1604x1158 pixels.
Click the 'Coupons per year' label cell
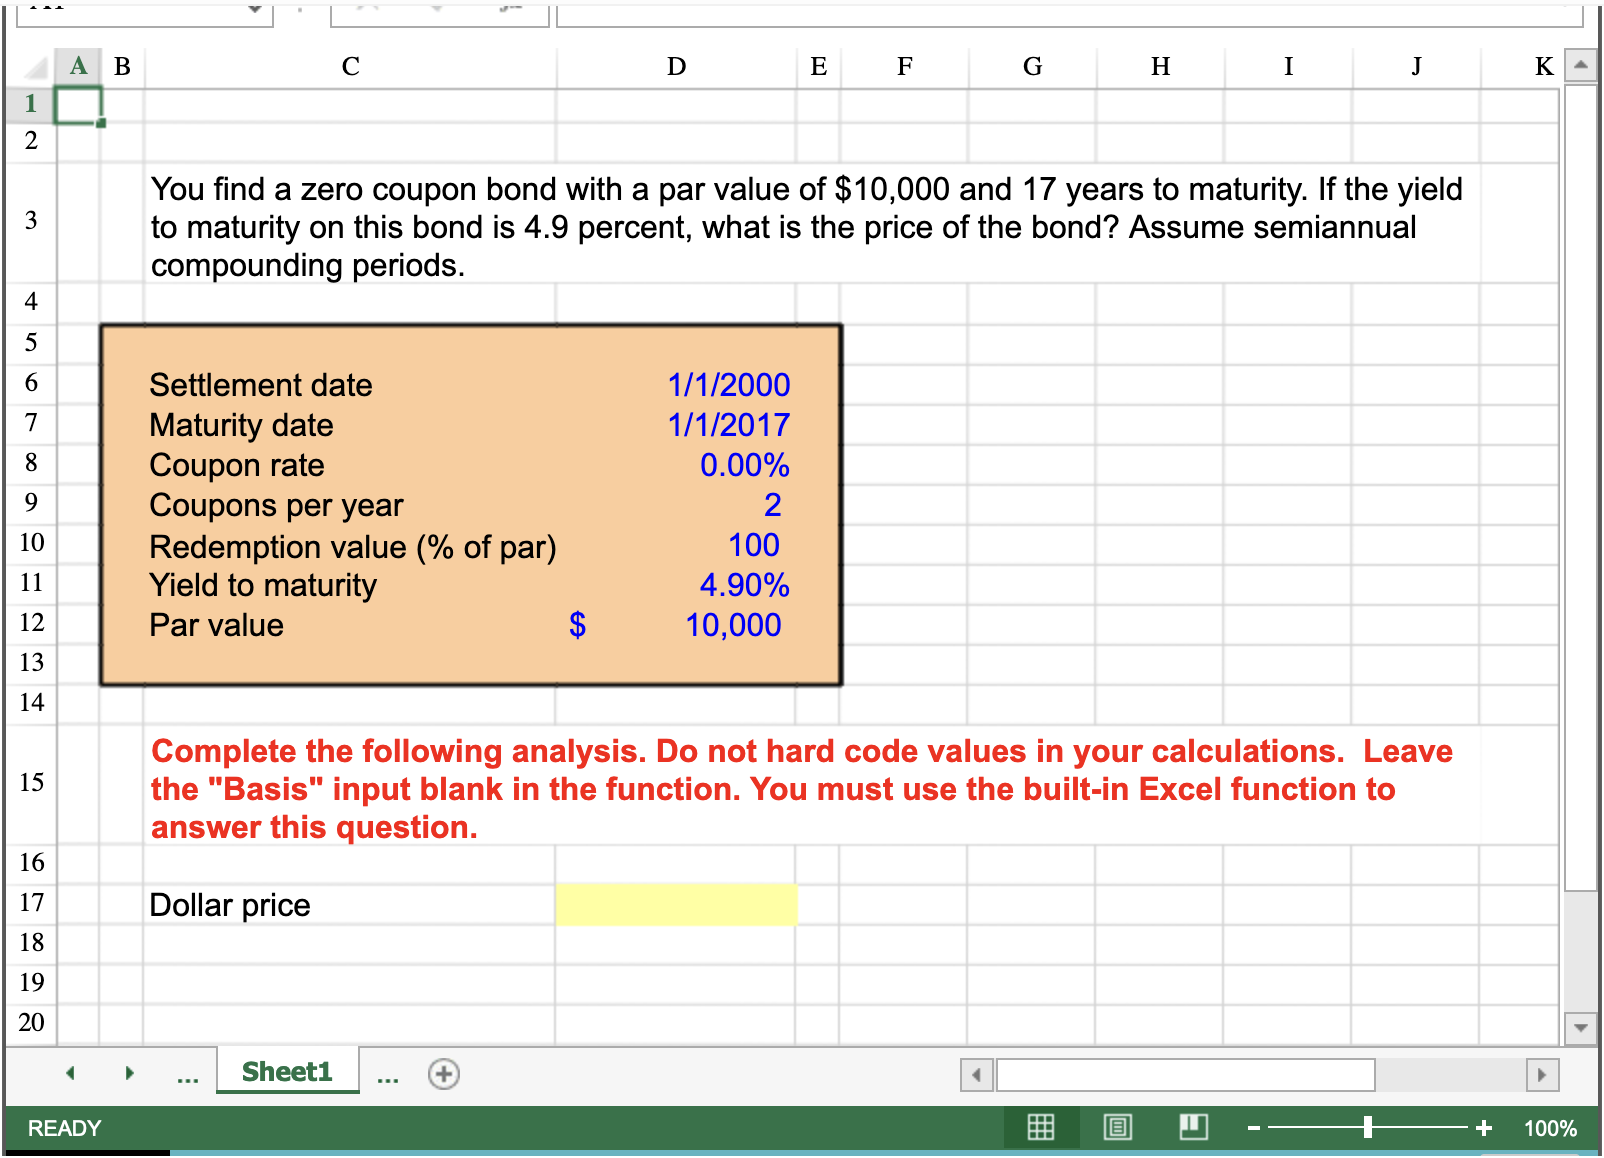click(x=276, y=505)
